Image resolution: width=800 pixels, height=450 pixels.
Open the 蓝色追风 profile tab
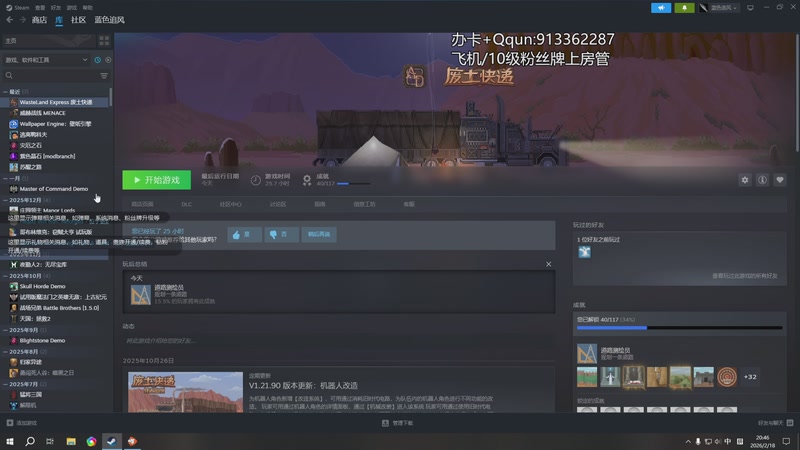[109, 20]
